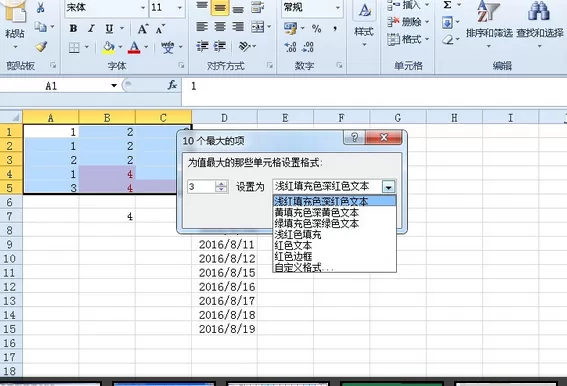Image resolution: width=567 pixels, height=386 pixels.
Task: Click the Copy icon in clipboard group
Action: (40, 27)
